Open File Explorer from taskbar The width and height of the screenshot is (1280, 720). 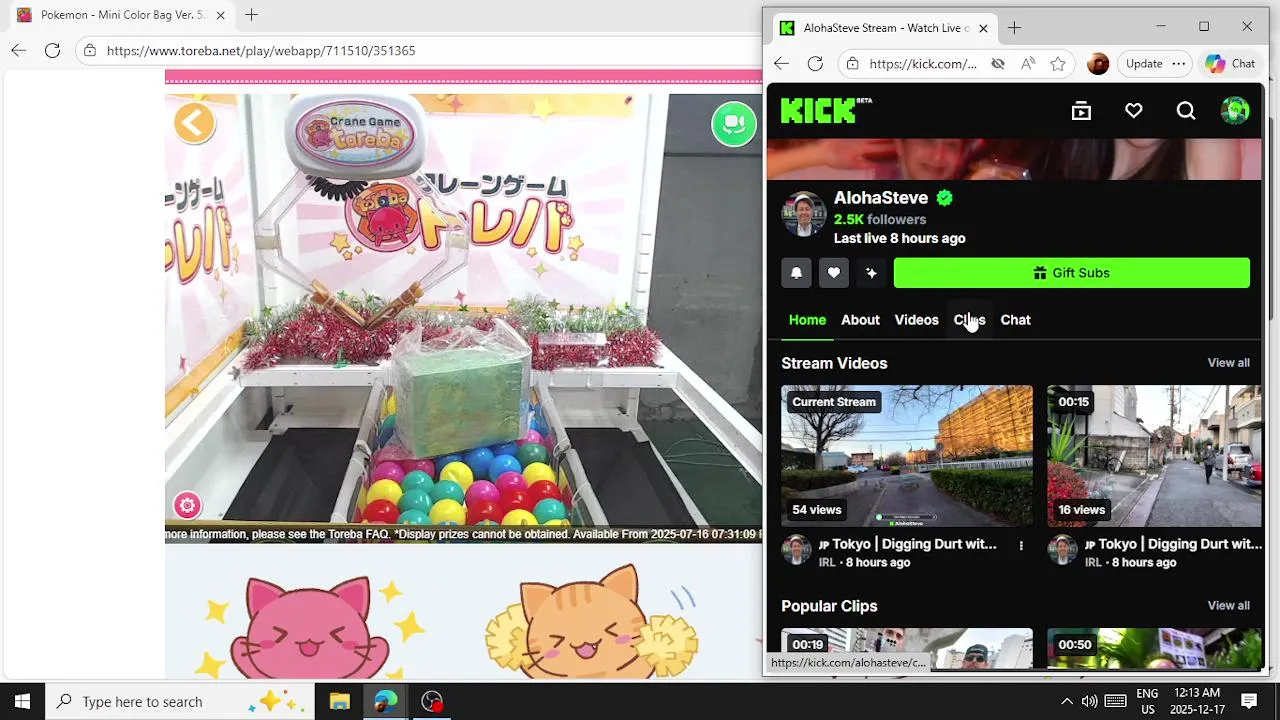[339, 701]
